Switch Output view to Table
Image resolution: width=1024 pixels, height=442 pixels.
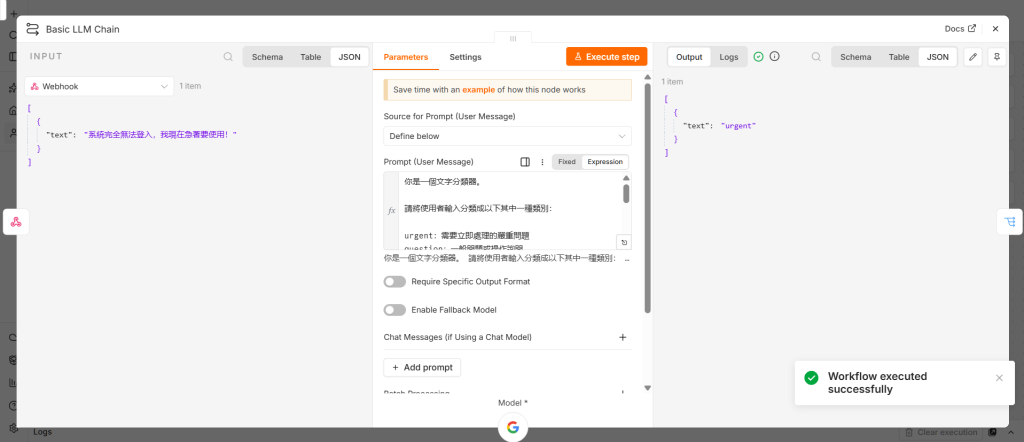point(899,57)
